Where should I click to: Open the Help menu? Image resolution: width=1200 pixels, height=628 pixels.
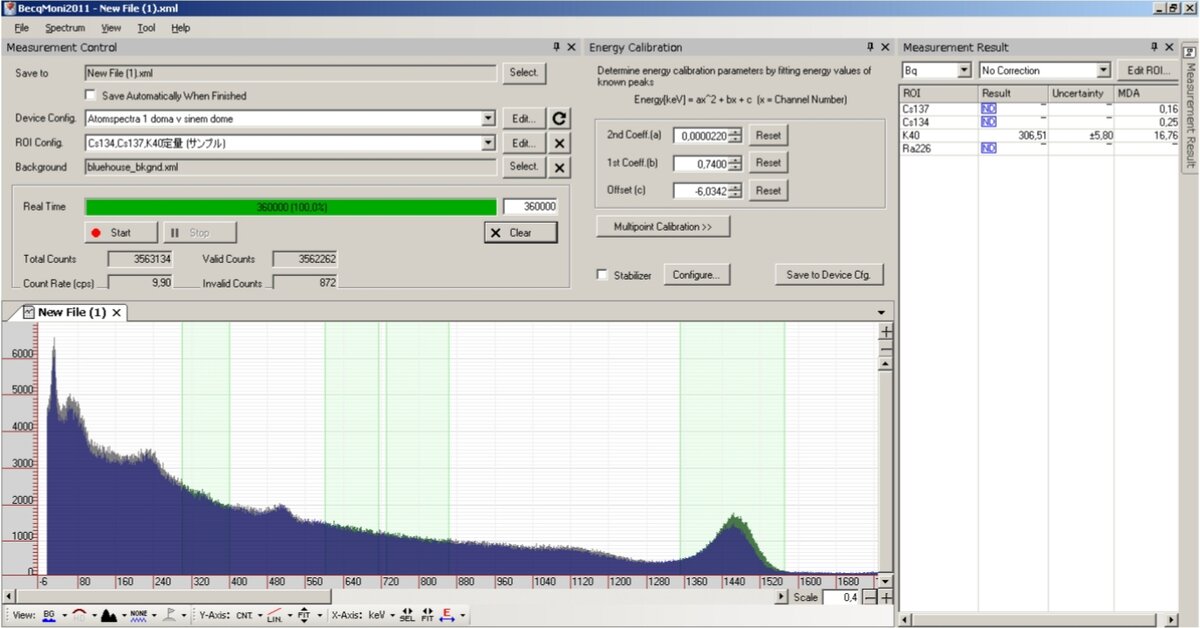click(x=180, y=28)
